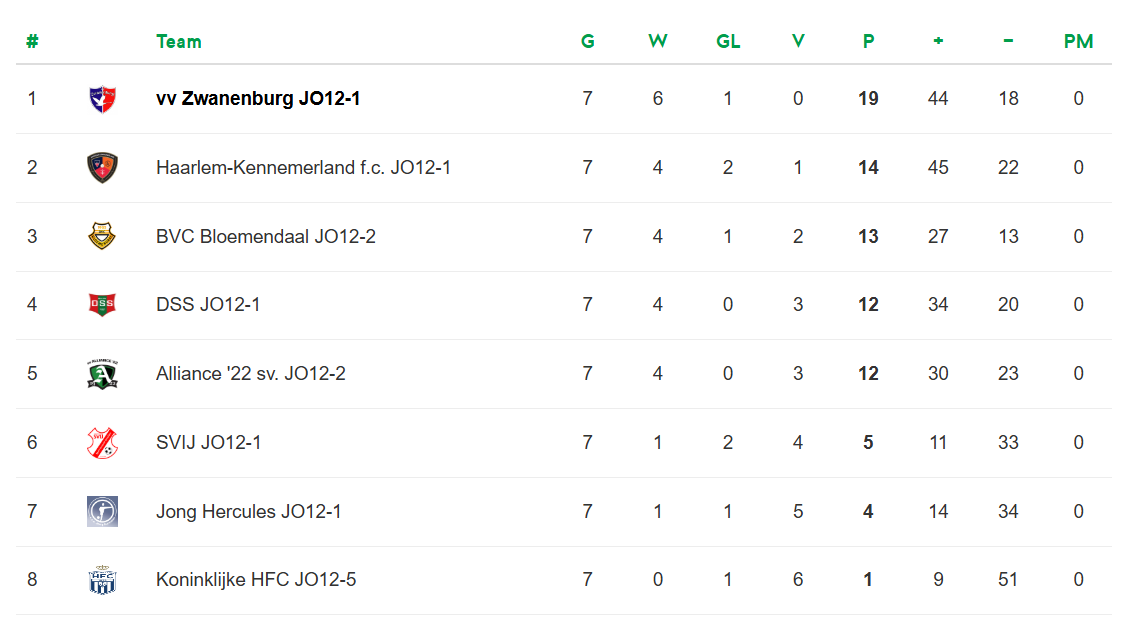Viewport: 1142px width, 617px height.
Task: Click the Haarlem-Kennemerland f.c. club crest
Action: (x=102, y=168)
